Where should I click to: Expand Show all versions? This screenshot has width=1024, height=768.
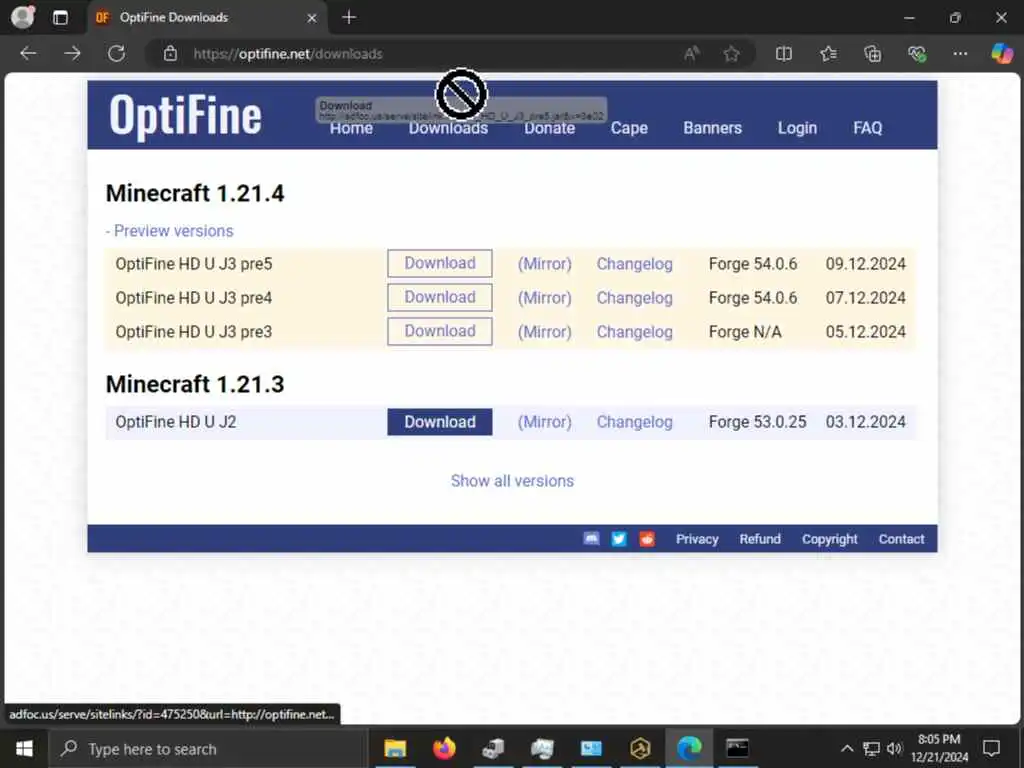click(512, 481)
